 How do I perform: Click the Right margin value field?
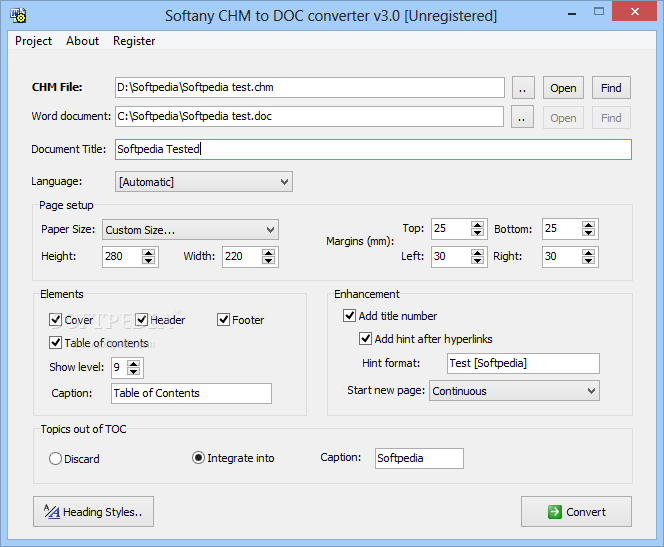[x=562, y=257]
